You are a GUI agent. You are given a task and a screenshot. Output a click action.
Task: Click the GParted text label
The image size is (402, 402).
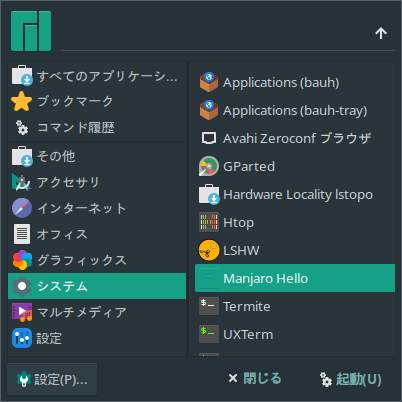pos(249,166)
